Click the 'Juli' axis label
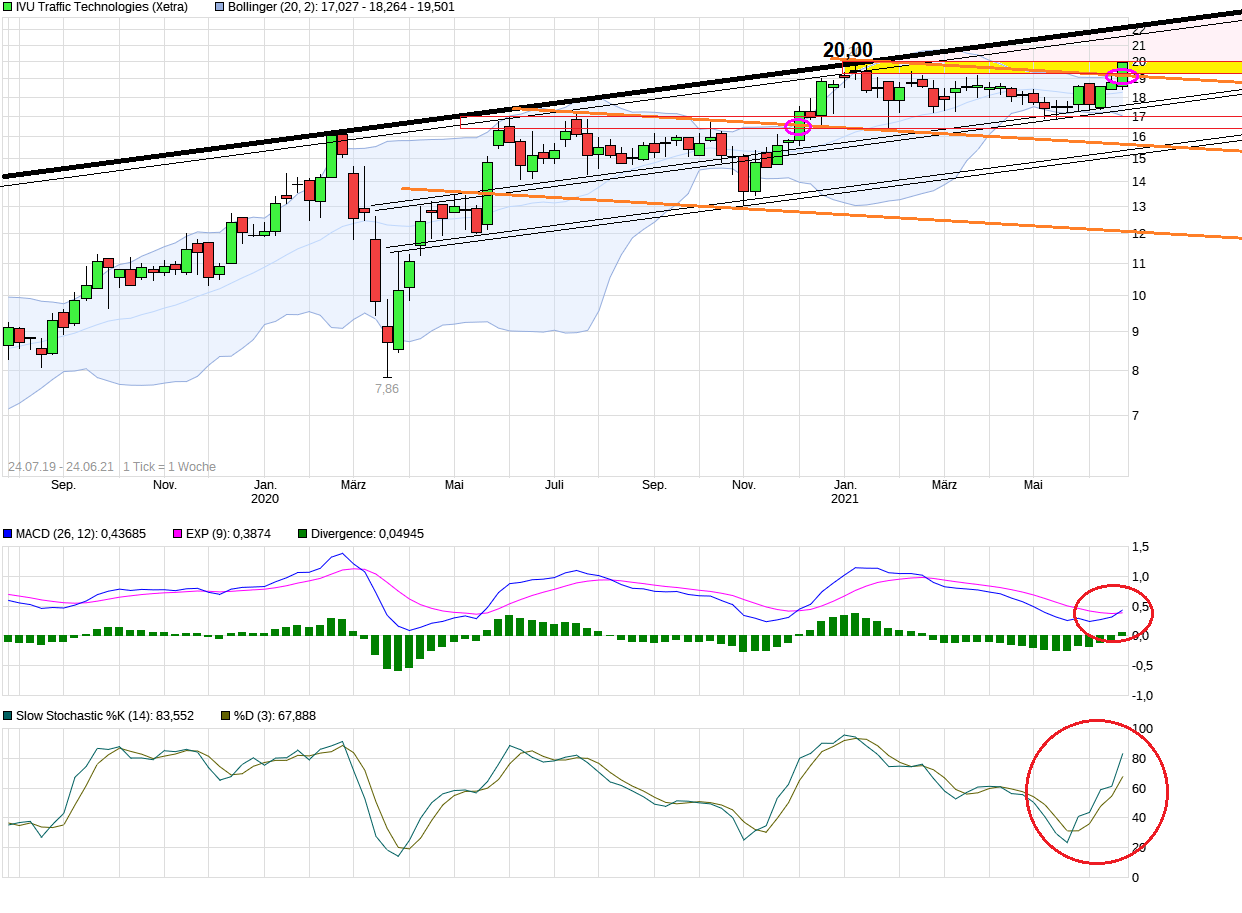Image resolution: width=1242 pixels, height=913 pixels. coord(554,485)
